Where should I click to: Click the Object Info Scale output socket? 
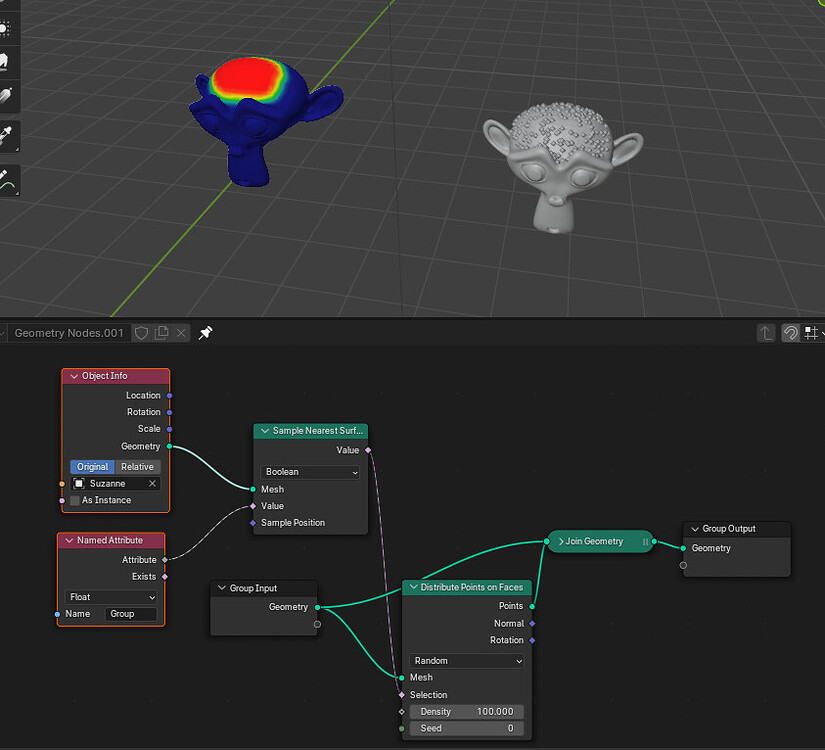[169, 429]
